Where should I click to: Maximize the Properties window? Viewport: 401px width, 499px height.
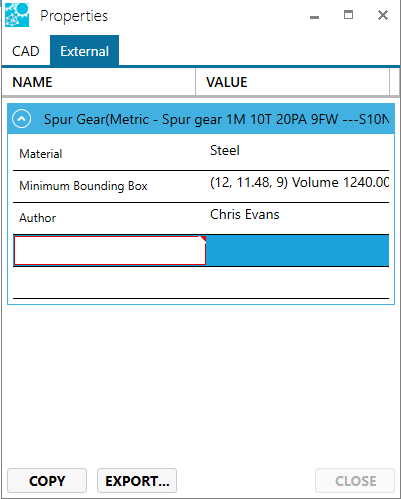coord(348,15)
